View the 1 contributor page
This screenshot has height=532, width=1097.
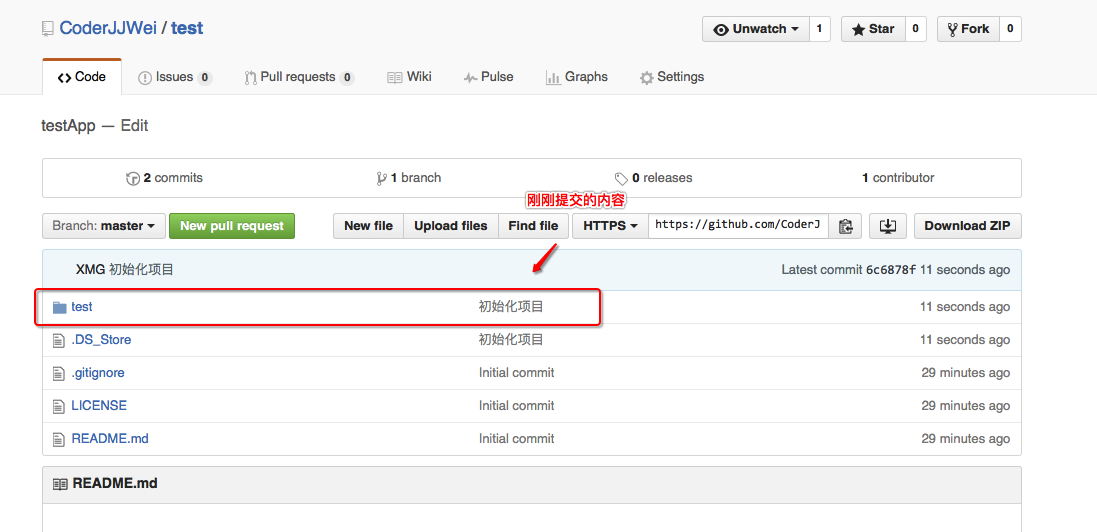(x=898, y=178)
